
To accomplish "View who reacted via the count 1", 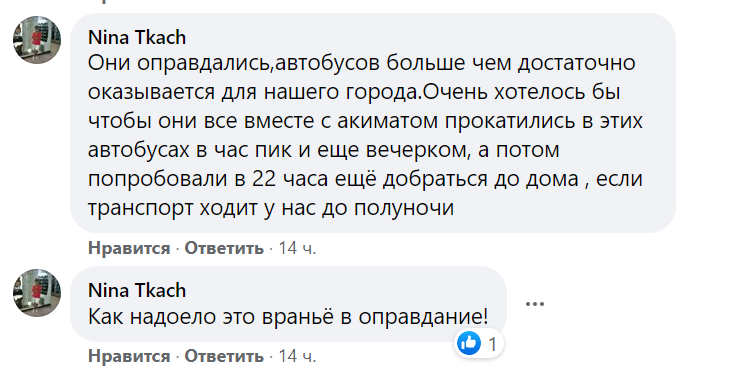I will (x=493, y=345).
